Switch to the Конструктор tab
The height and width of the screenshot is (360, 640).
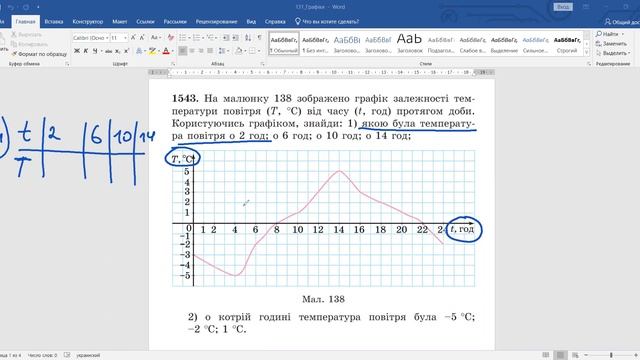click(88, 22)
